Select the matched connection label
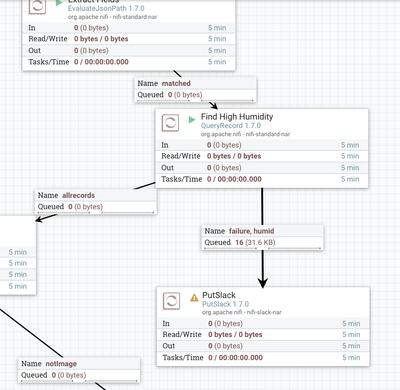Viewport: 400px width, 390px height. (195, 89)
